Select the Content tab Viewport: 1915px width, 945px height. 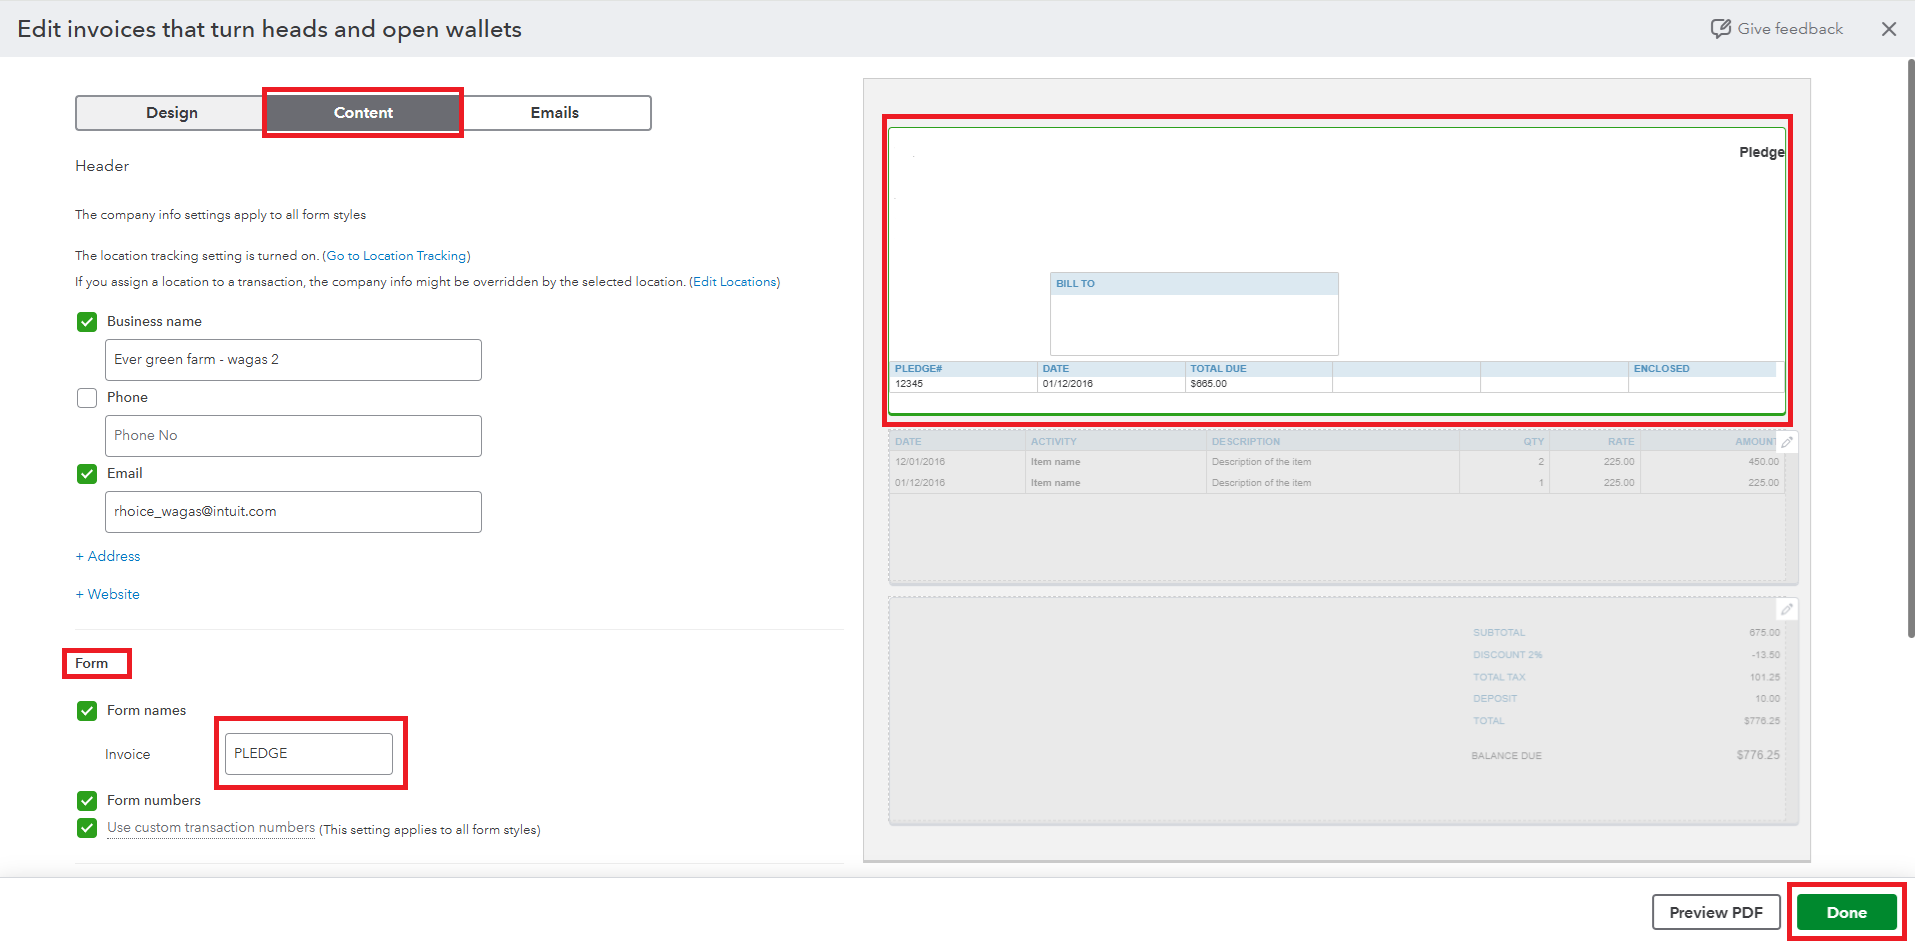click(363, 113)
